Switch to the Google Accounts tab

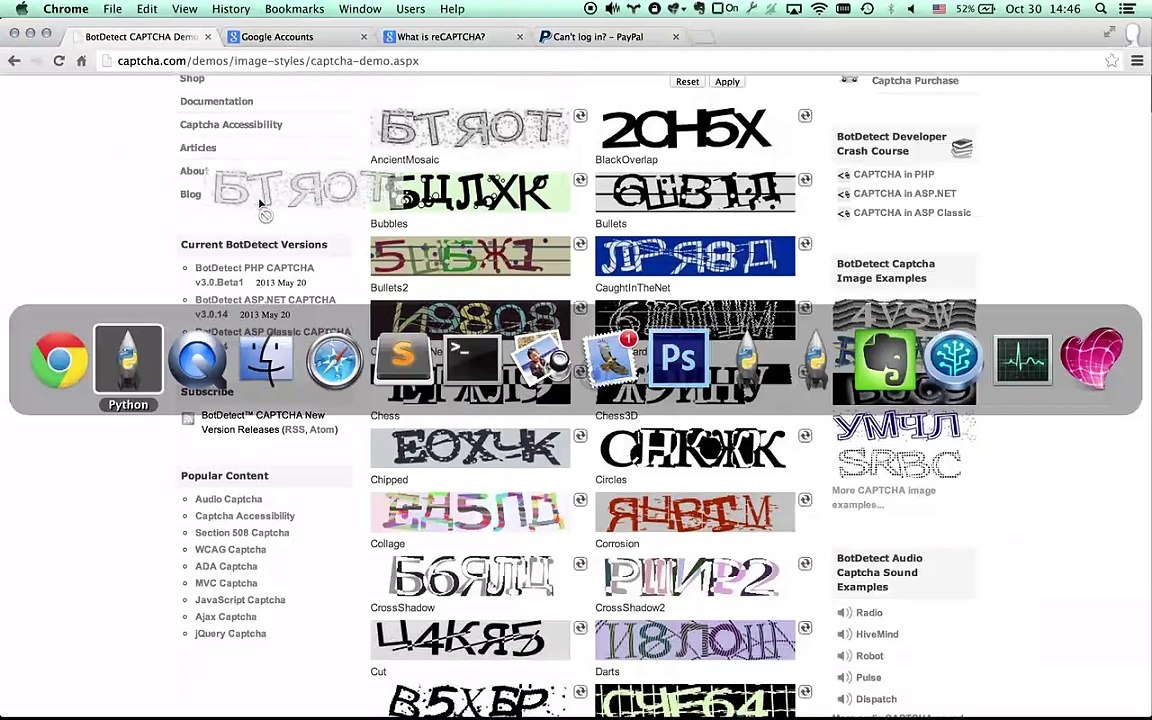point(296,37)
